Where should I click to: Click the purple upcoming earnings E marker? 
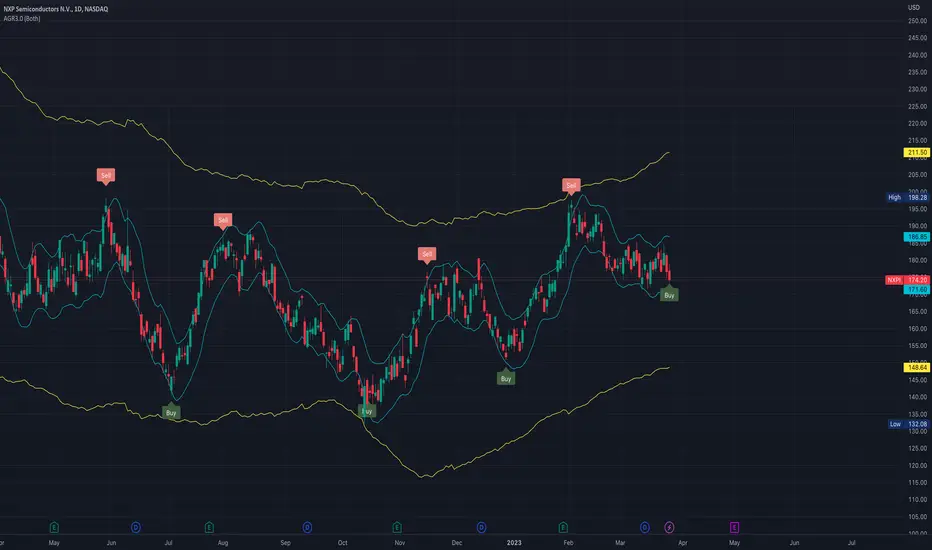tap(734, 527)
